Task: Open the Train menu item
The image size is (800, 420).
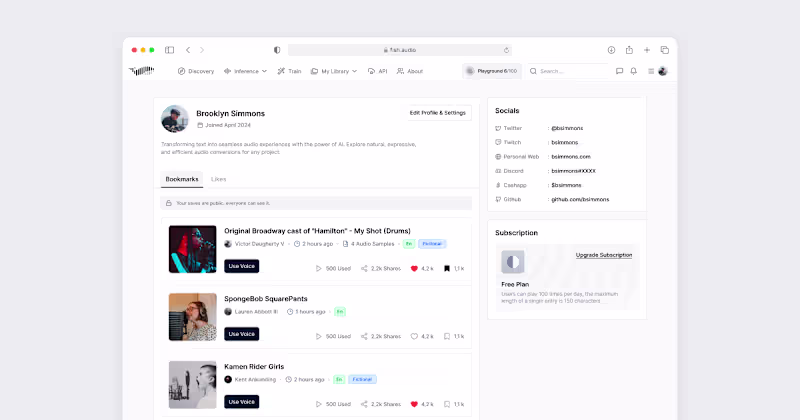Action: (289, 71)
